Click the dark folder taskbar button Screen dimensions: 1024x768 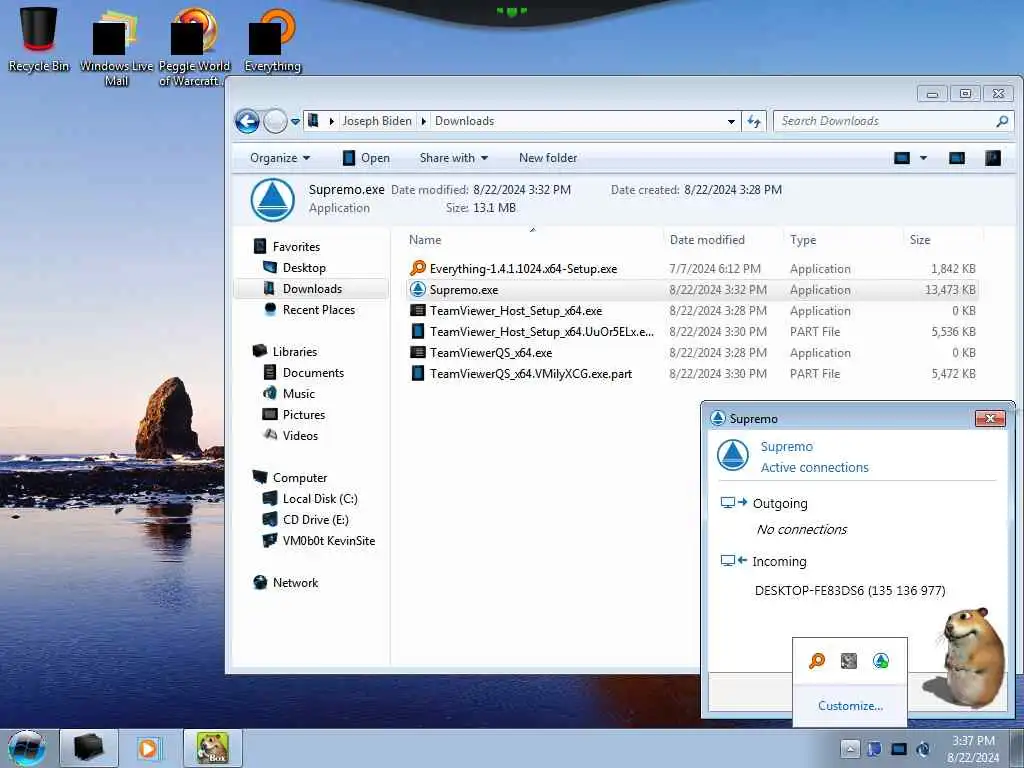(x=89, y=748)
